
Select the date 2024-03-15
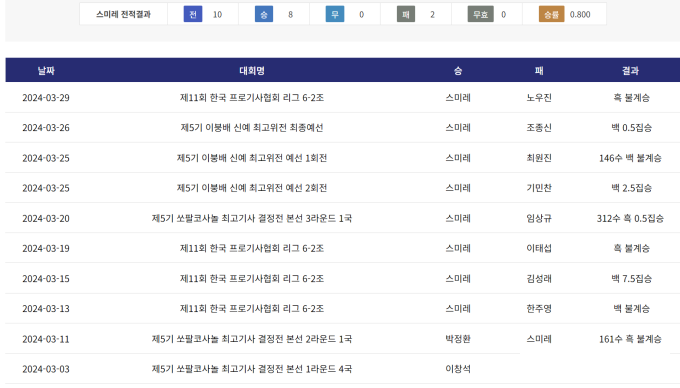pyautogui.click(x=46, y=278)
